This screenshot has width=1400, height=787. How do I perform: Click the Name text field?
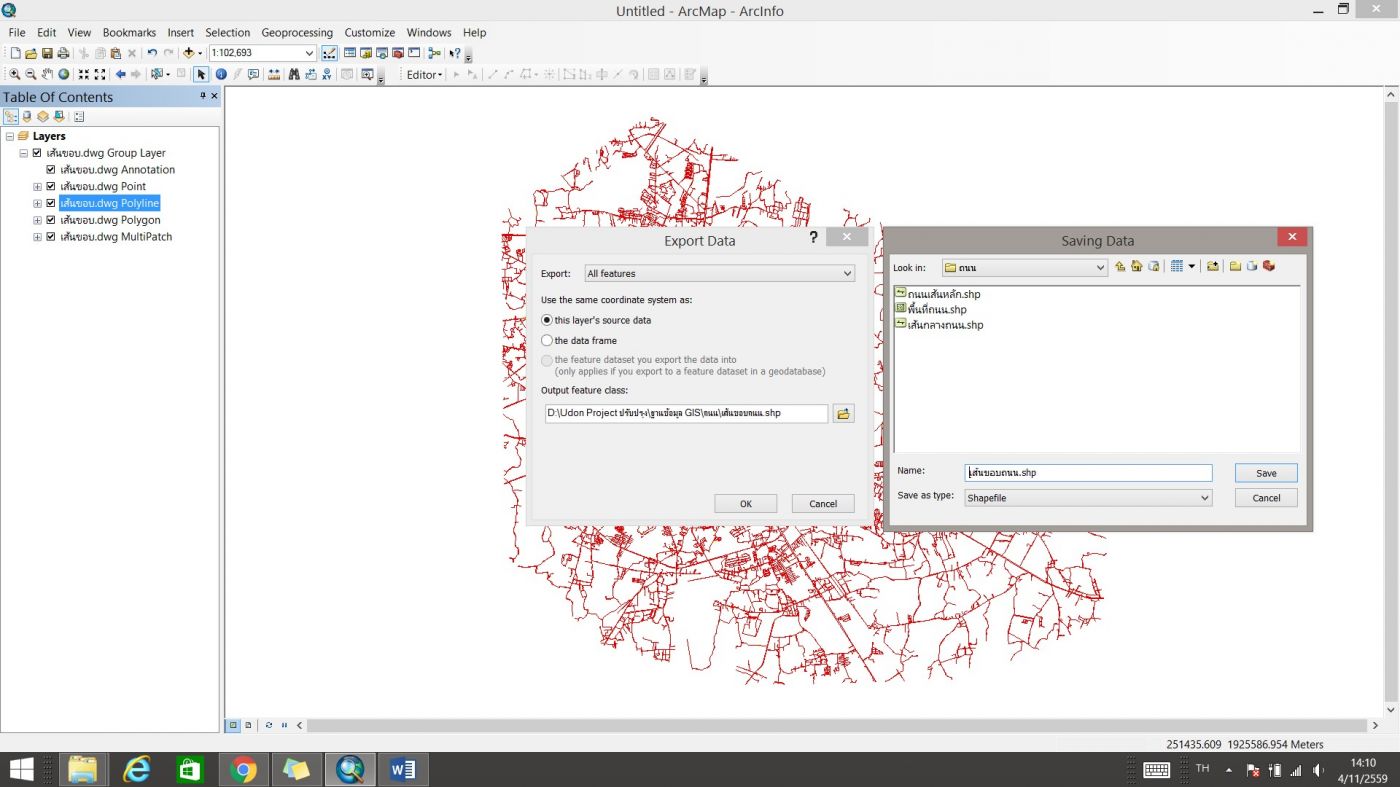(x=1088, y=473)
